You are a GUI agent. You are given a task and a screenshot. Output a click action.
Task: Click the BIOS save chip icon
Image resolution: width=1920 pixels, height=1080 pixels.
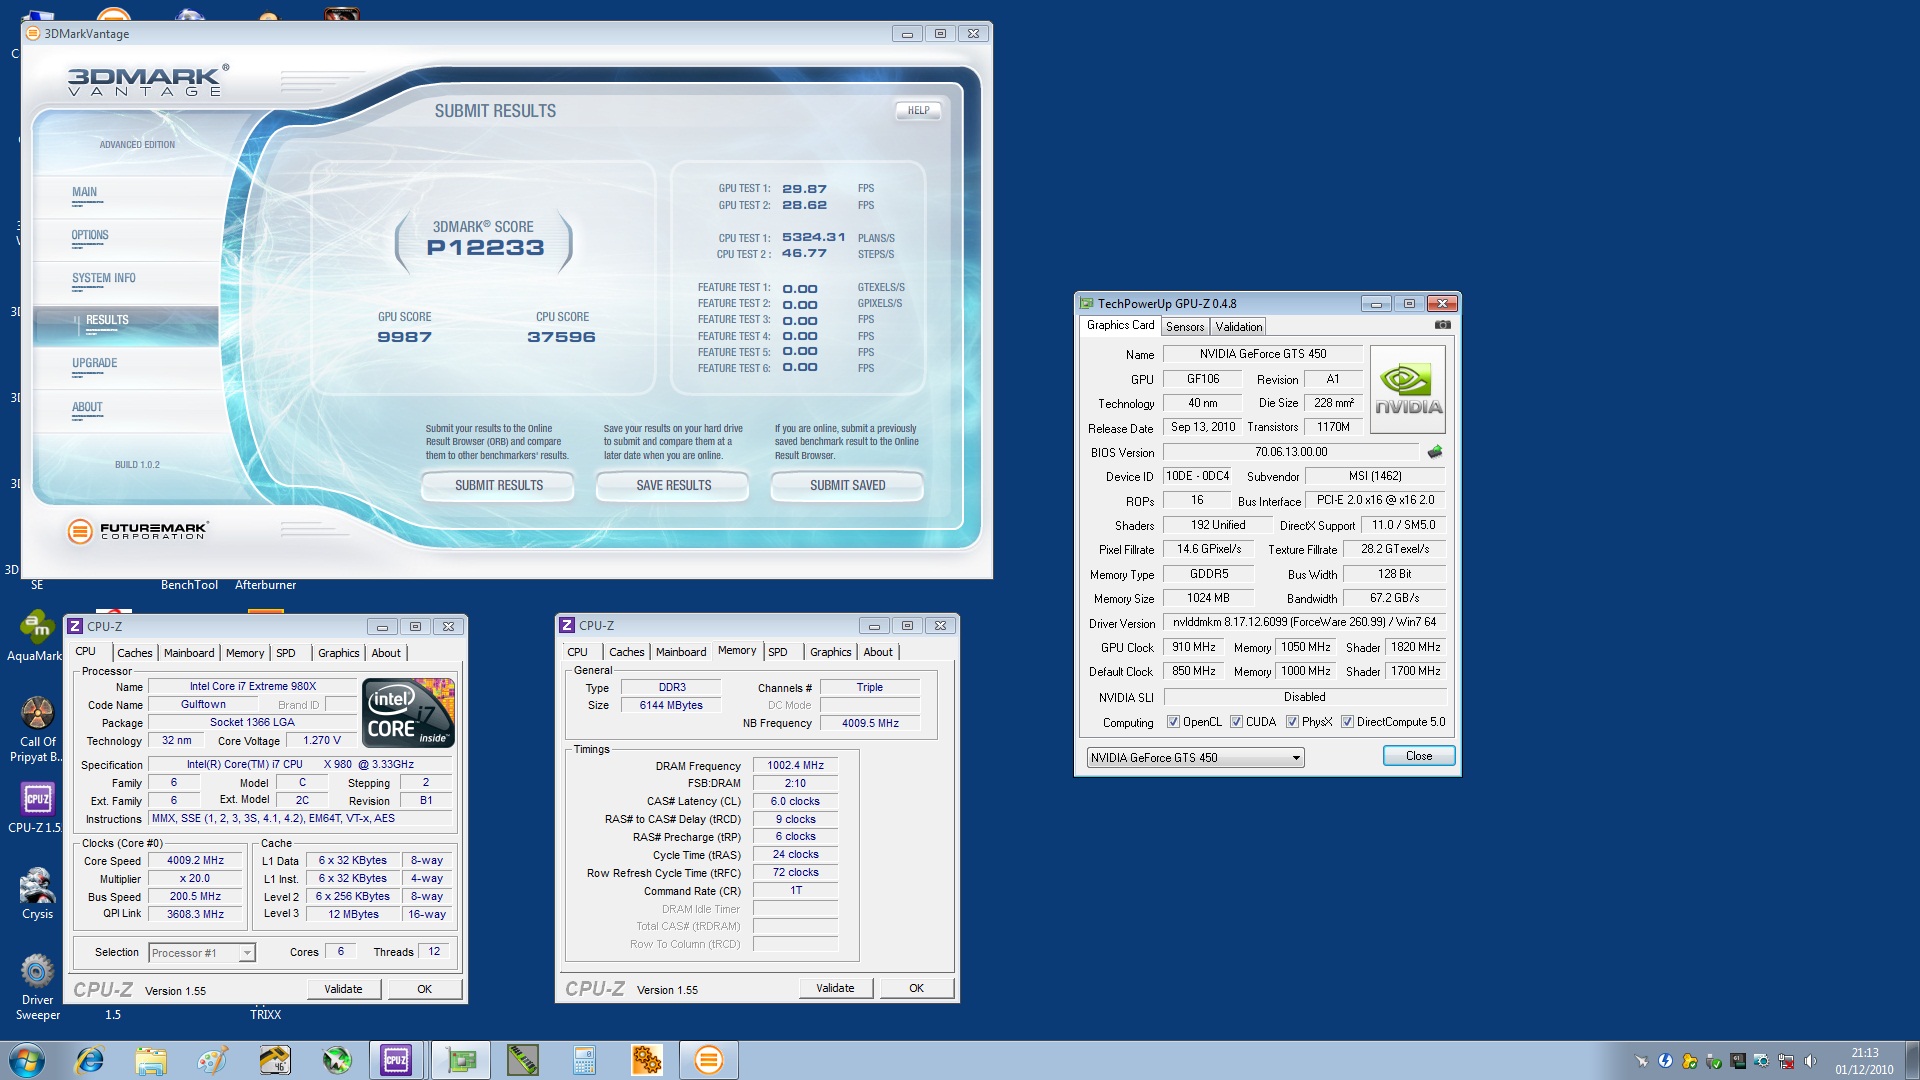click(1435, 452)
